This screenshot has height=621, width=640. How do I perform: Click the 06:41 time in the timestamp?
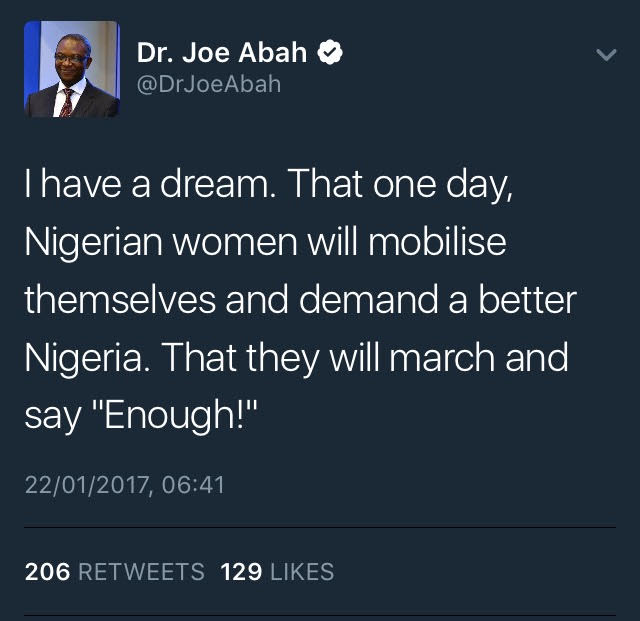point(193,485)
